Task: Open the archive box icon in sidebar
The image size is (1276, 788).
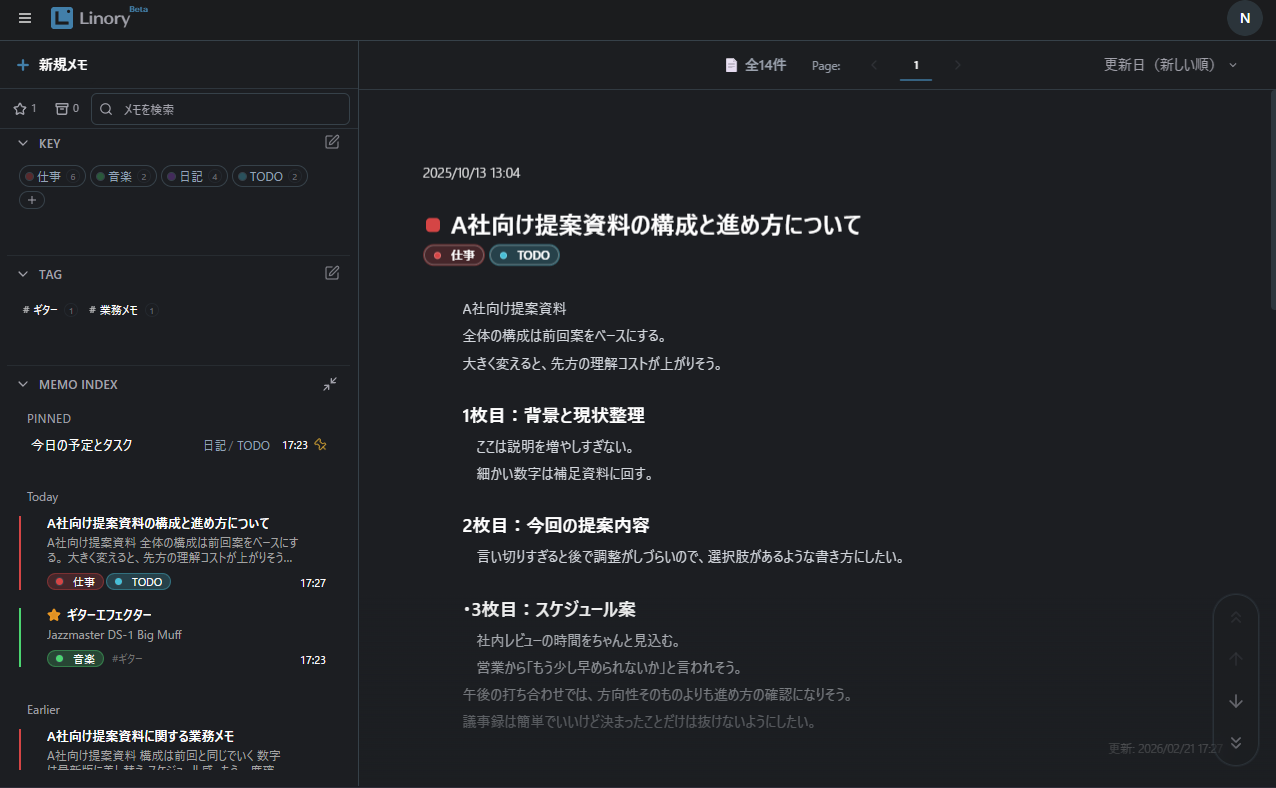Action: click(x=62, y=108)
